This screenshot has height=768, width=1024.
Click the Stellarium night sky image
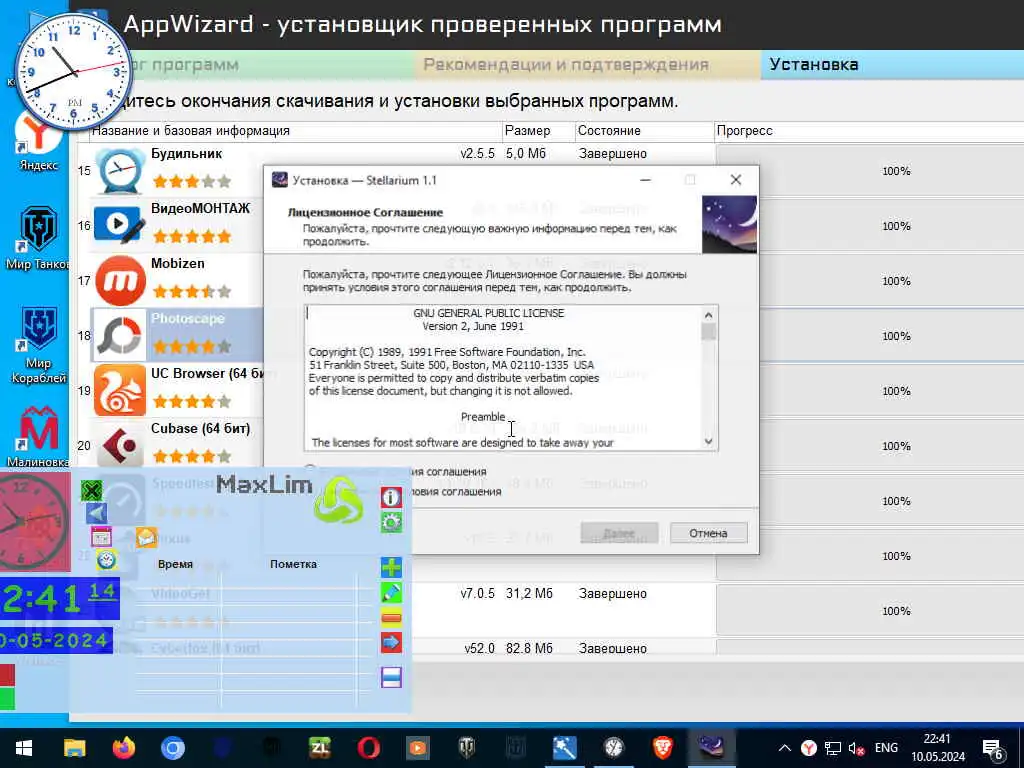click(x=729, y=224)
